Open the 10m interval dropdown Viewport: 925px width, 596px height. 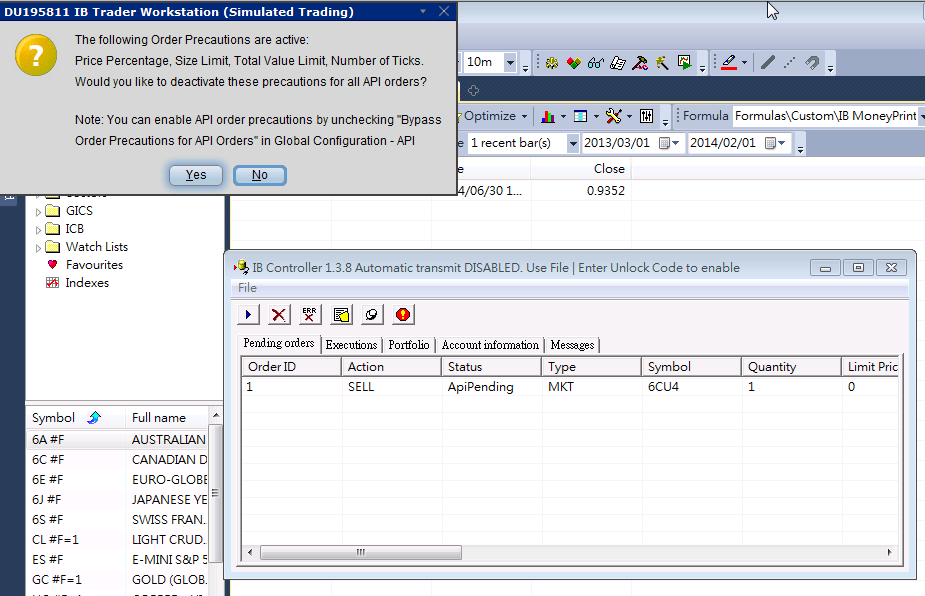510,62
